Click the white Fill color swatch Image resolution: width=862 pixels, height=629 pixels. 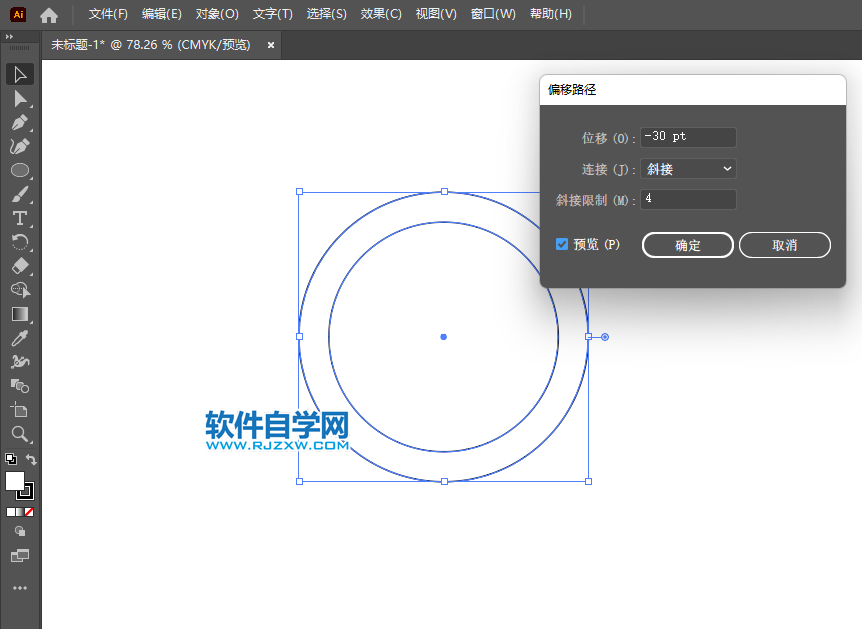coord(13,480)
